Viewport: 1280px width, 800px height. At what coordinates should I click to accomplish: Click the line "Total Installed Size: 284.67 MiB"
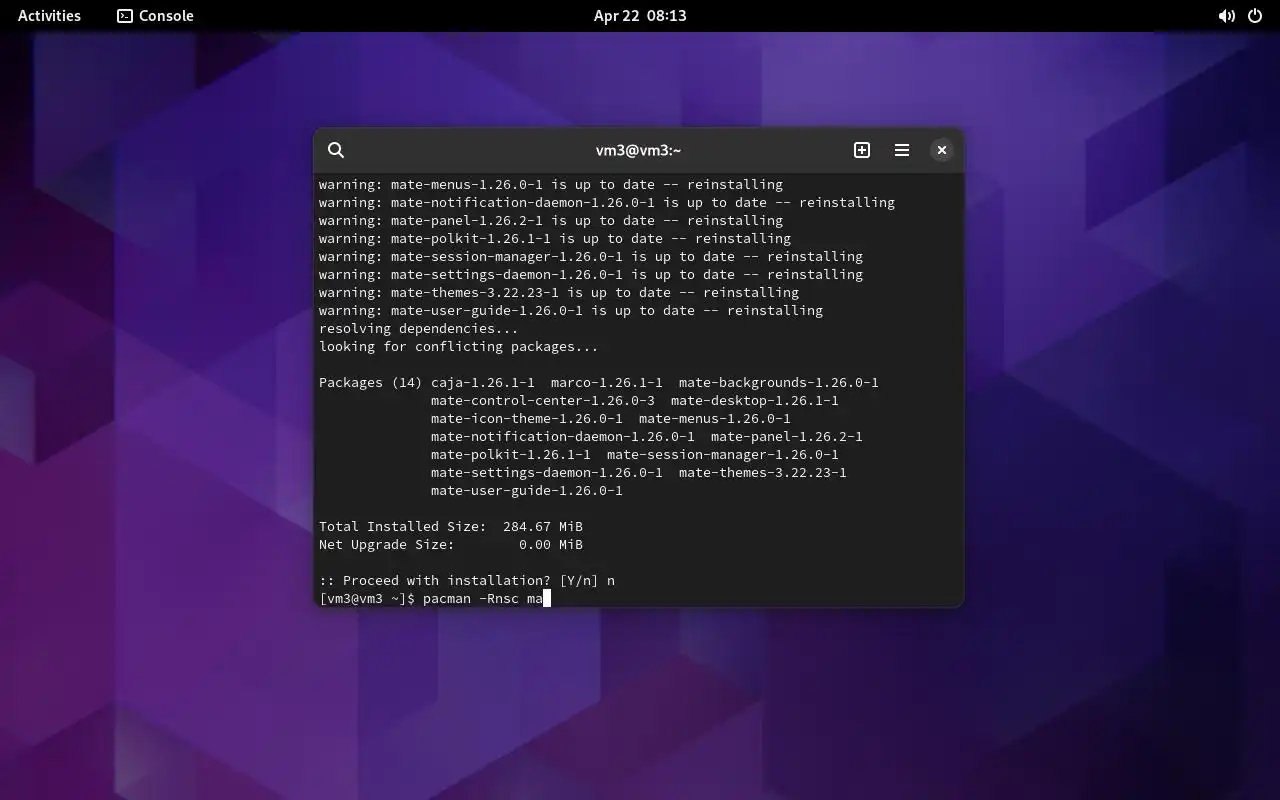click(451, 527)
